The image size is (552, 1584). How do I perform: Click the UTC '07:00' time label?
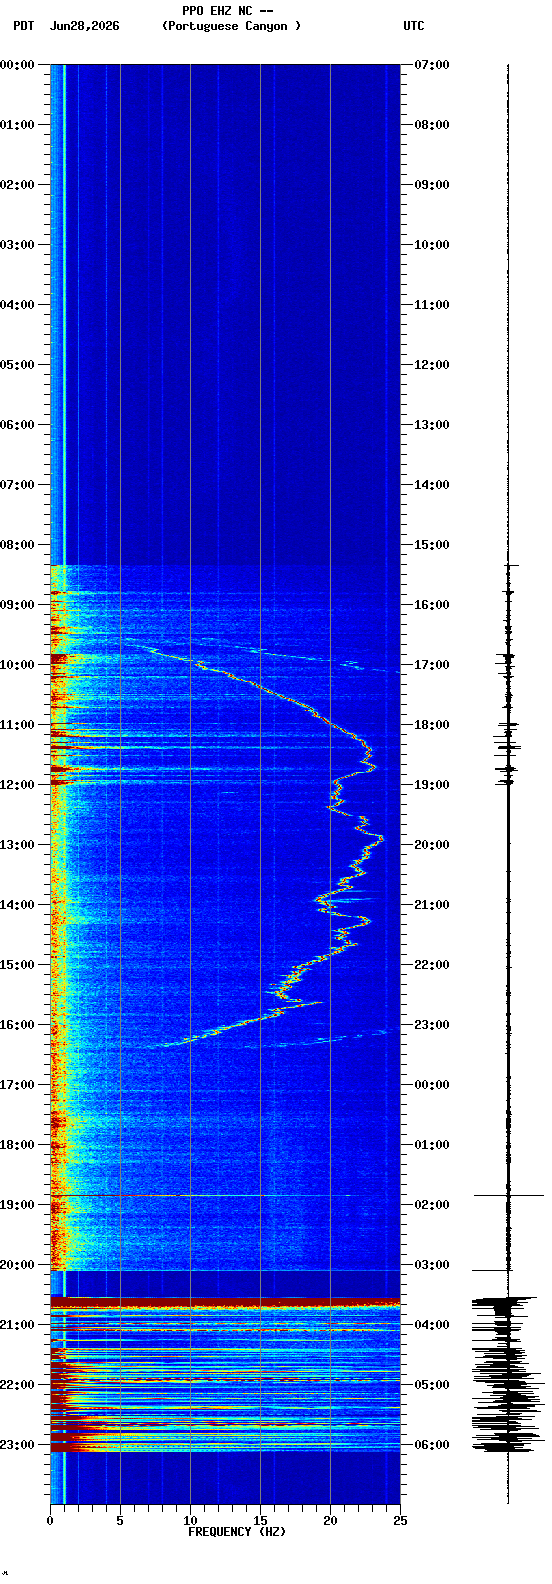point(432,65)
